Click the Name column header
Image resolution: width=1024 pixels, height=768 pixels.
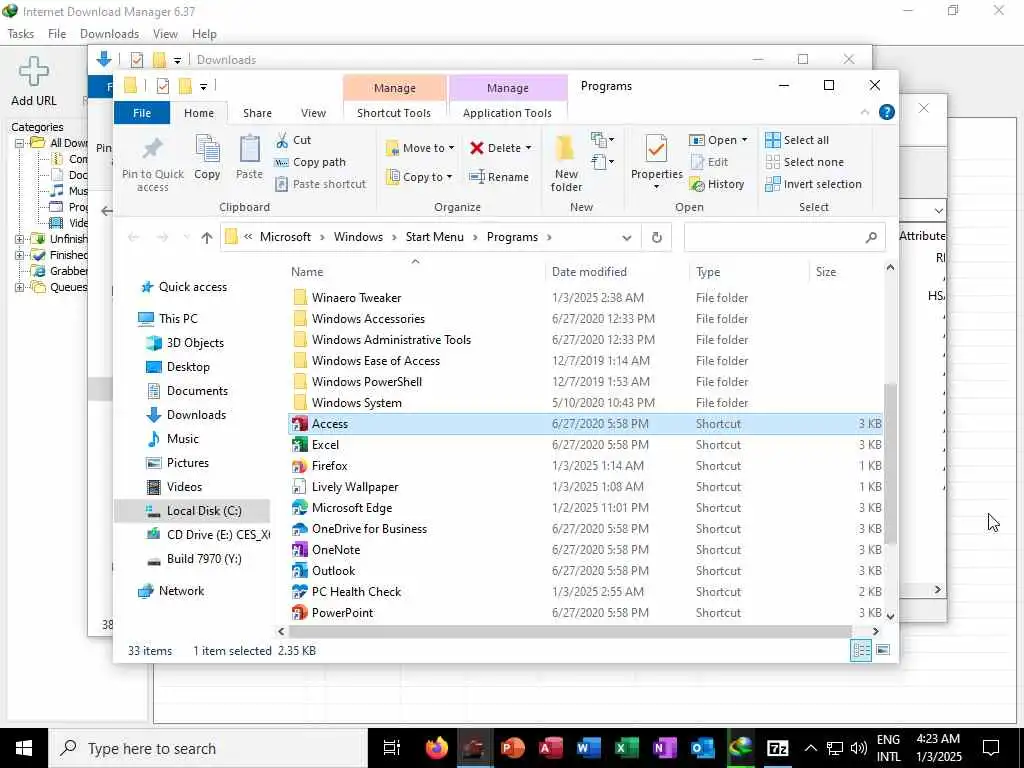307,272
